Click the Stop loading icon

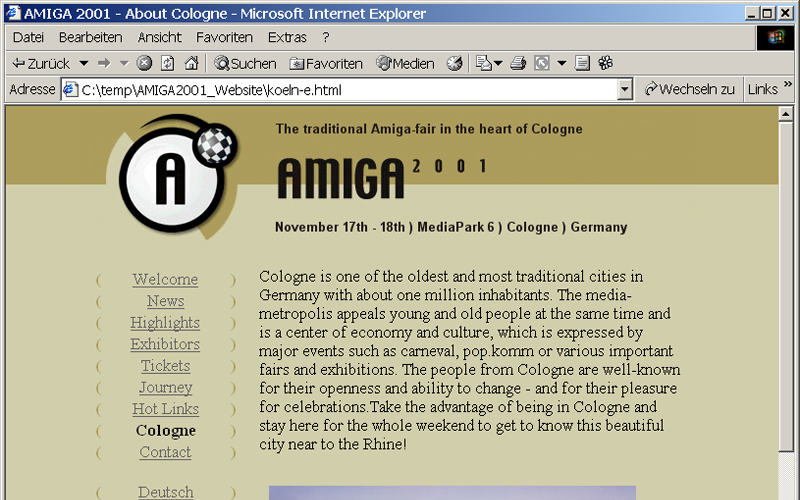(144, 63)
